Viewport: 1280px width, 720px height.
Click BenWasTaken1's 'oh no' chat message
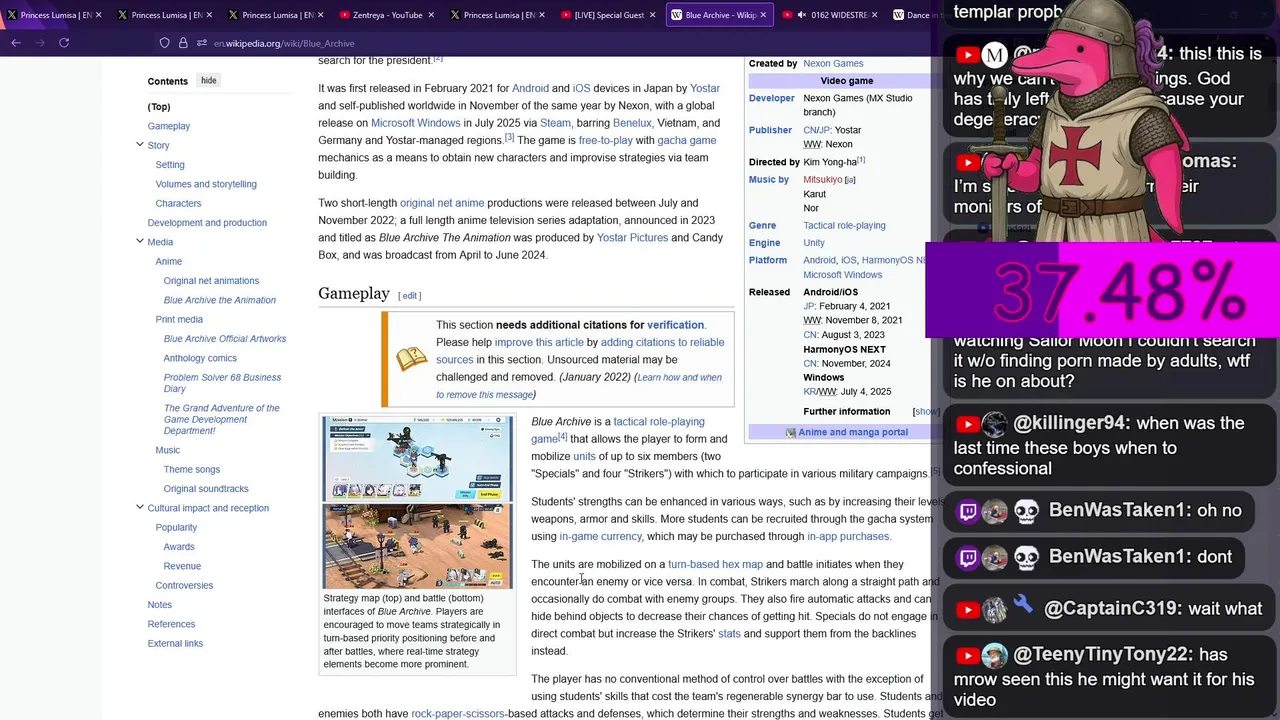pyautogui.click(x=1099, y=511)
